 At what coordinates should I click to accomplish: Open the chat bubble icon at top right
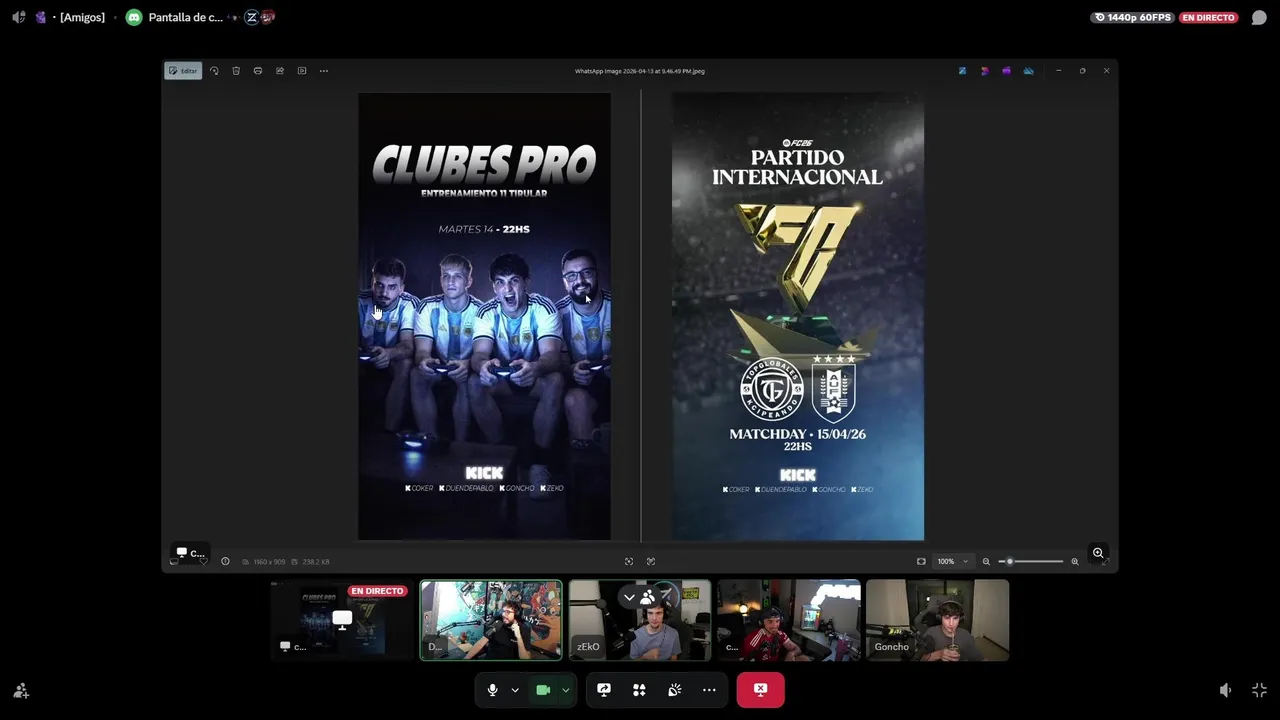[1259, 17]
